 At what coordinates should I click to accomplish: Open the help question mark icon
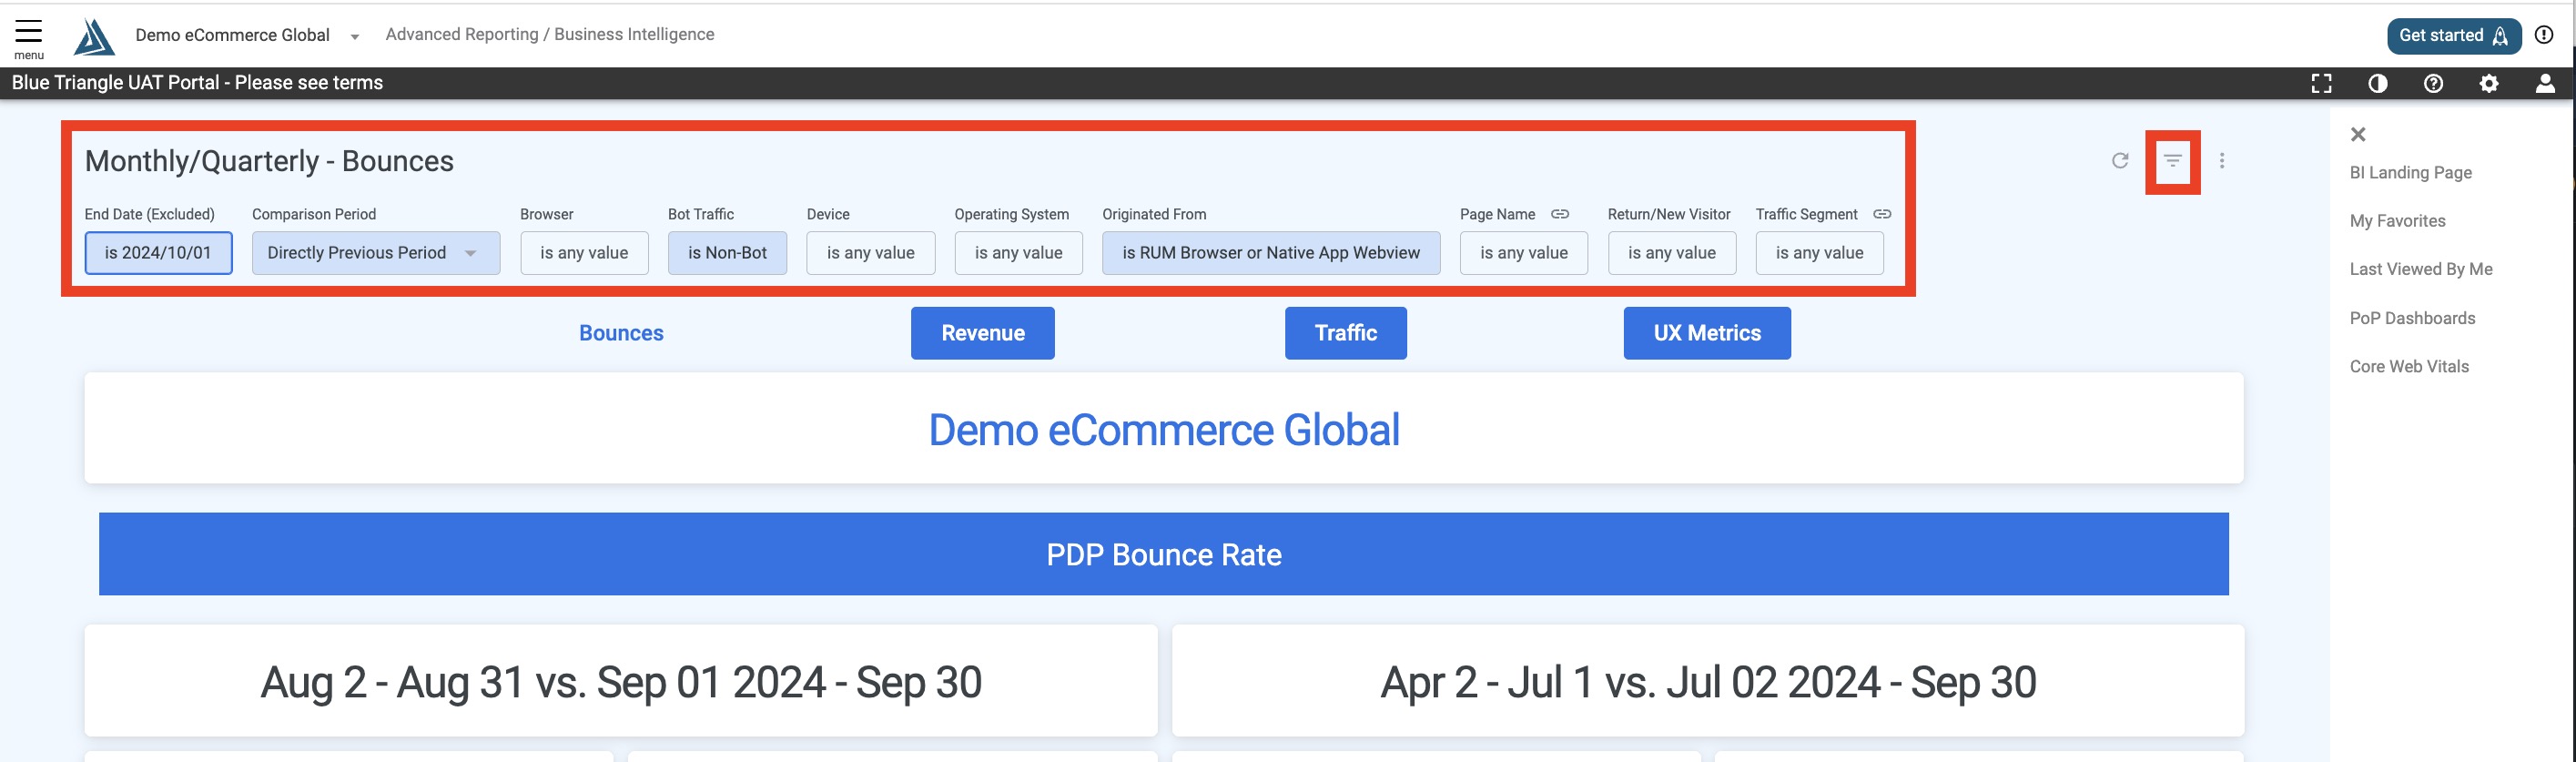point(2433,83)
